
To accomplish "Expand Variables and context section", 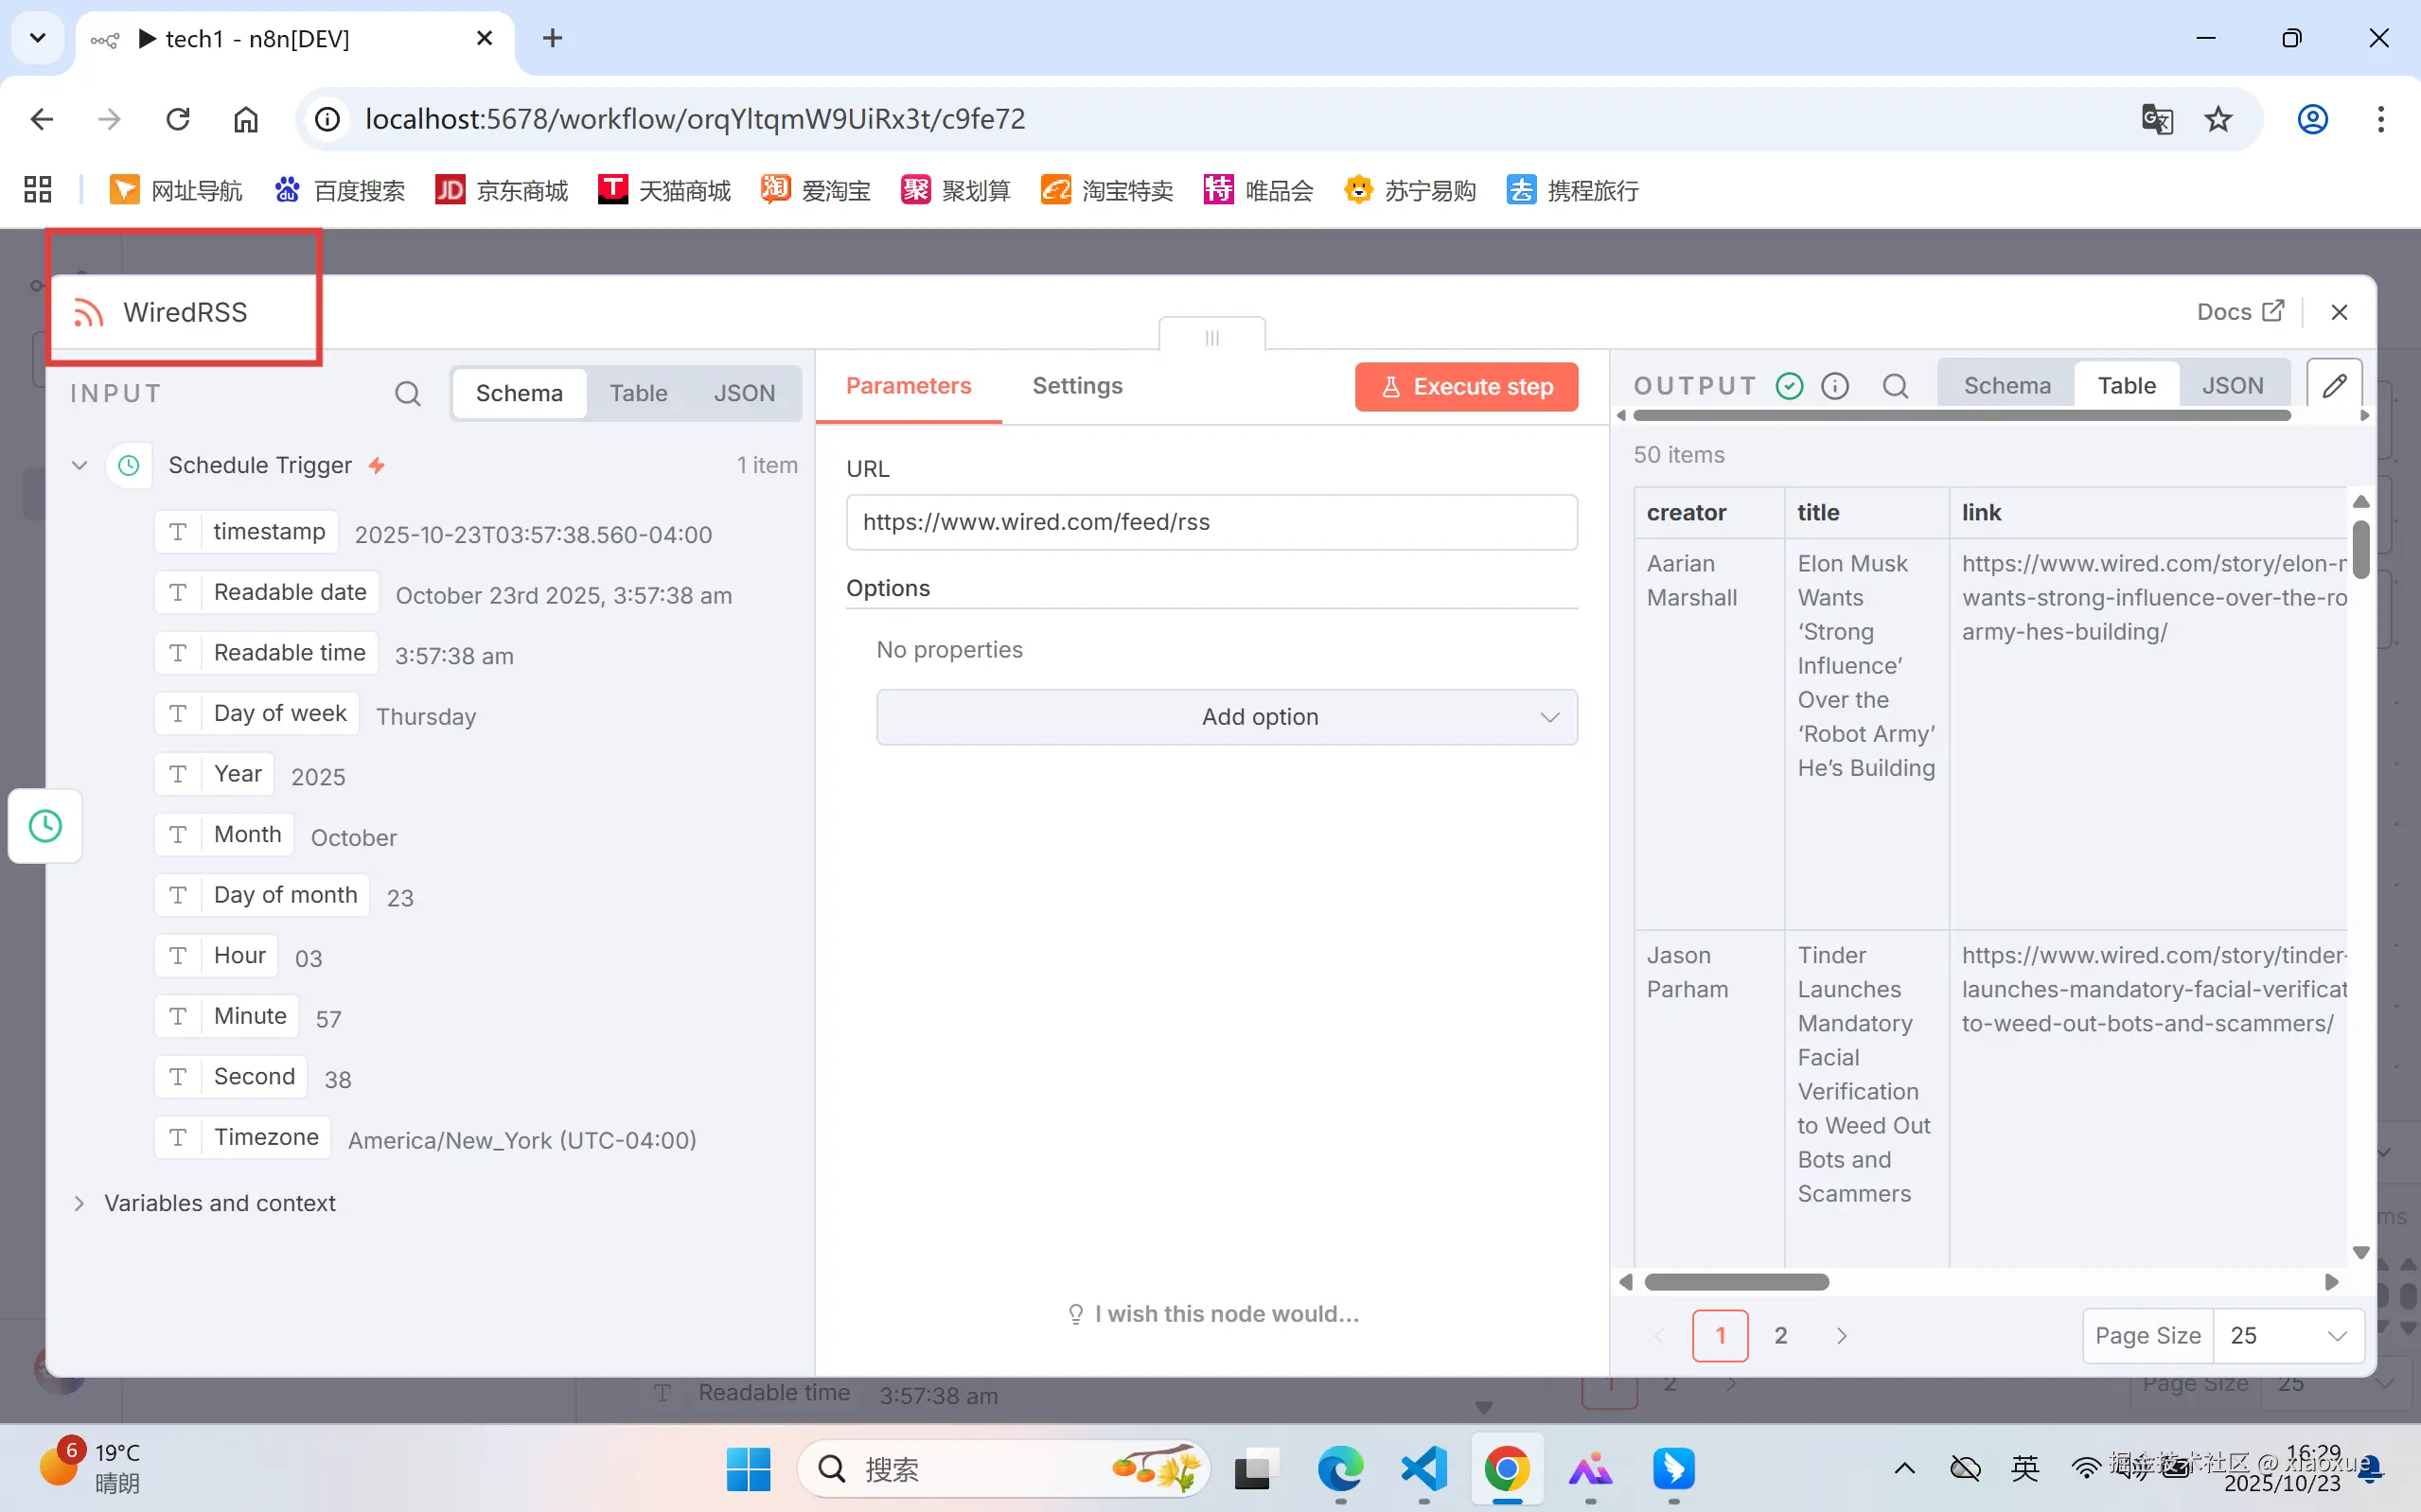I will click(80, 1203).
